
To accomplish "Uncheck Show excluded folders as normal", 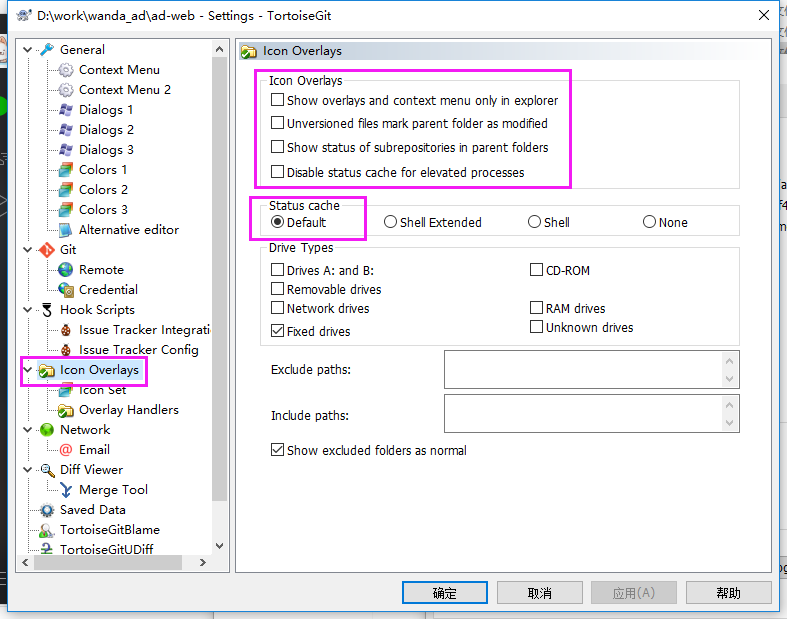I will [x=278, y=450].
